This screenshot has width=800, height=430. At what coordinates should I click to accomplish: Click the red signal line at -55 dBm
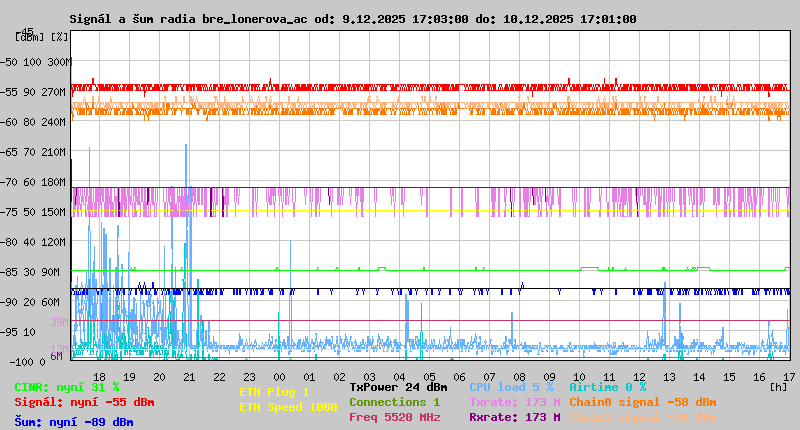(x=430, y=88)
